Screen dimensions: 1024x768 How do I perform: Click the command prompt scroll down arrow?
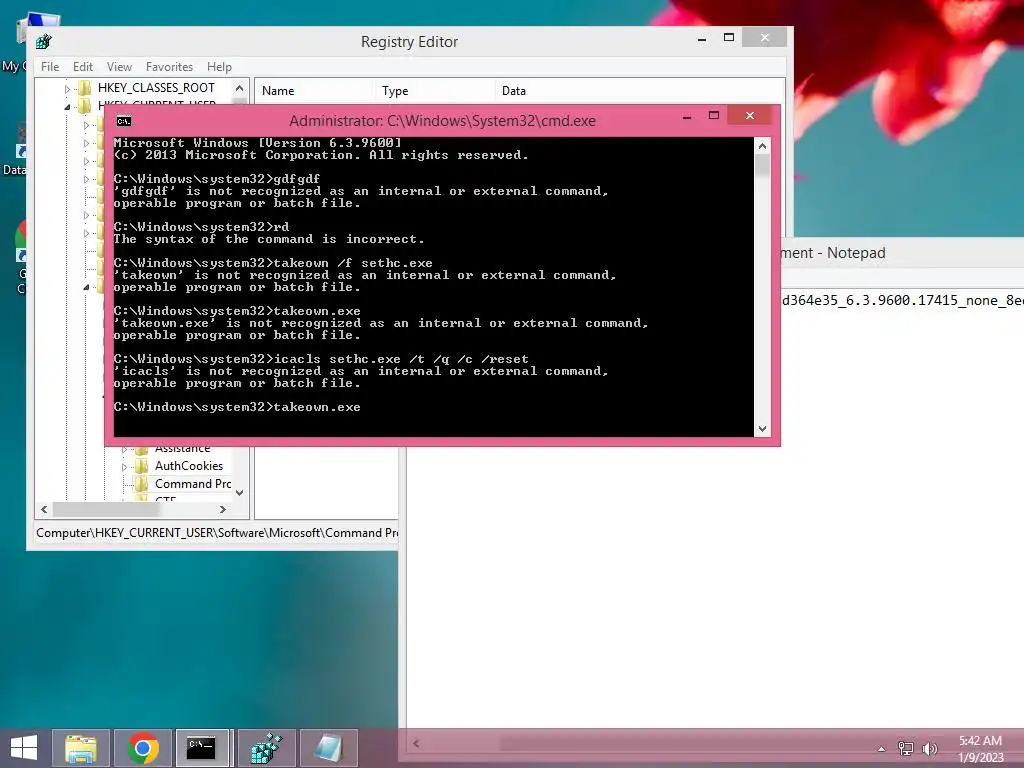[762, 429]
